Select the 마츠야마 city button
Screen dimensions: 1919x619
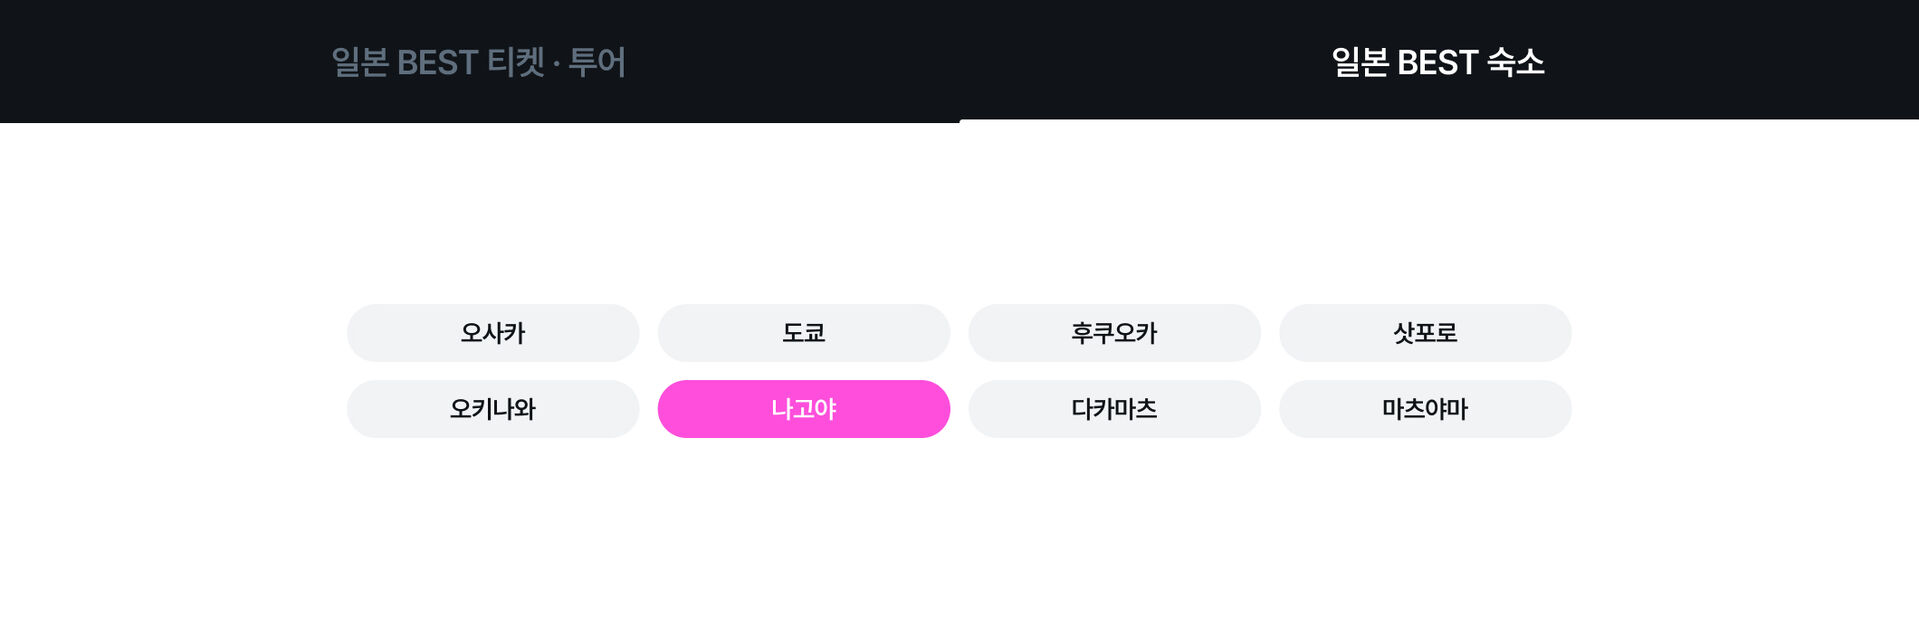(1425, 409)
